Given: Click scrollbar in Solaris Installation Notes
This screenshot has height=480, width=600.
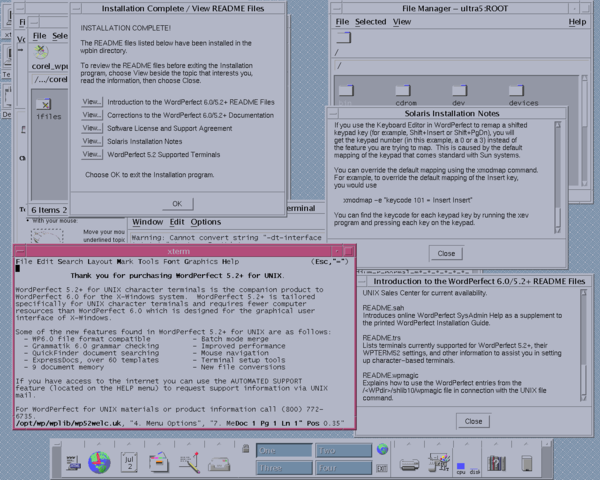Looking at the screenshot, I should pyautogui.click(x=558, y=177).
